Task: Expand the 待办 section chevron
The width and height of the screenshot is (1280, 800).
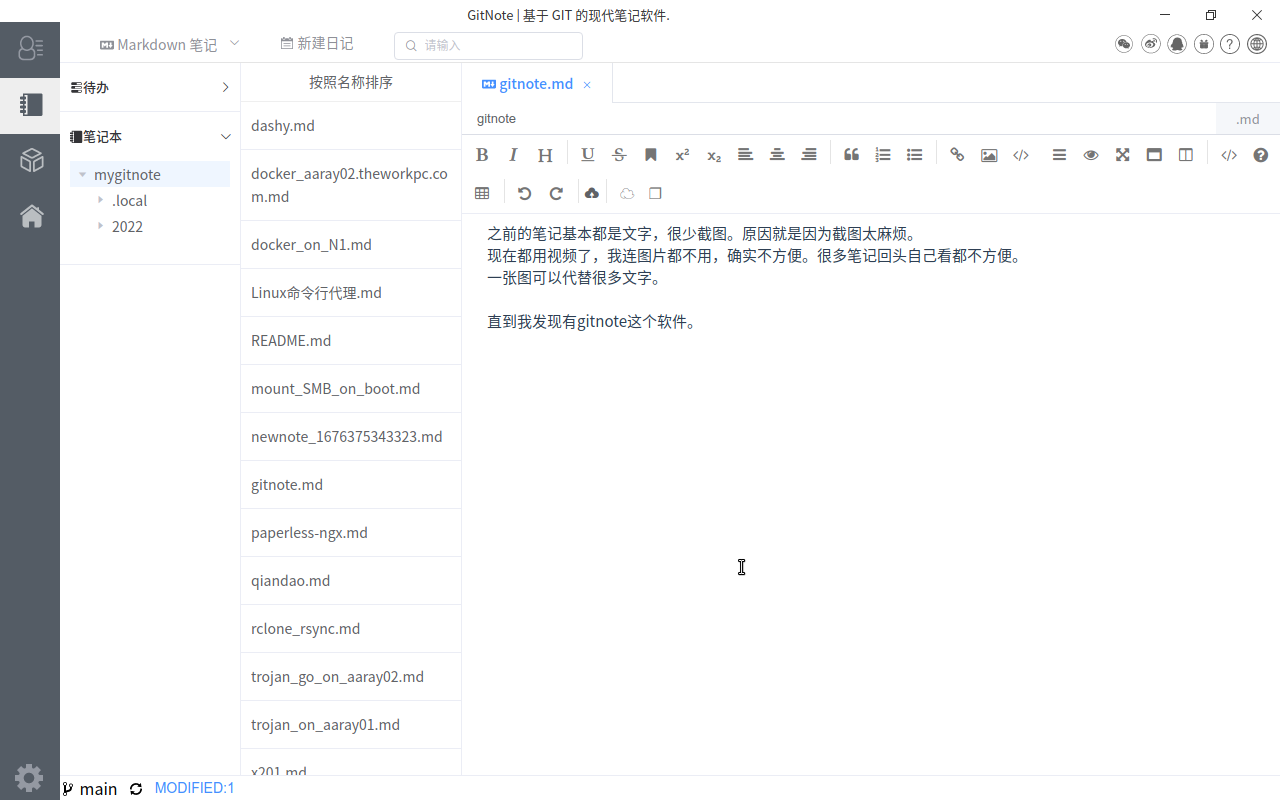Action: (226, 88)
